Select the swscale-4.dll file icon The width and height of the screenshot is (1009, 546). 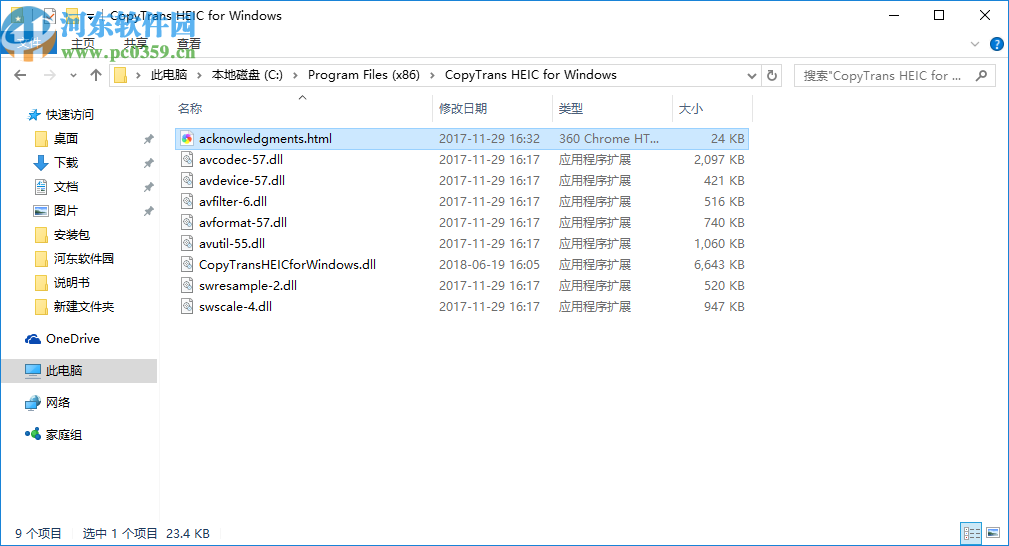pyautogui.click(x=187, y=306)
